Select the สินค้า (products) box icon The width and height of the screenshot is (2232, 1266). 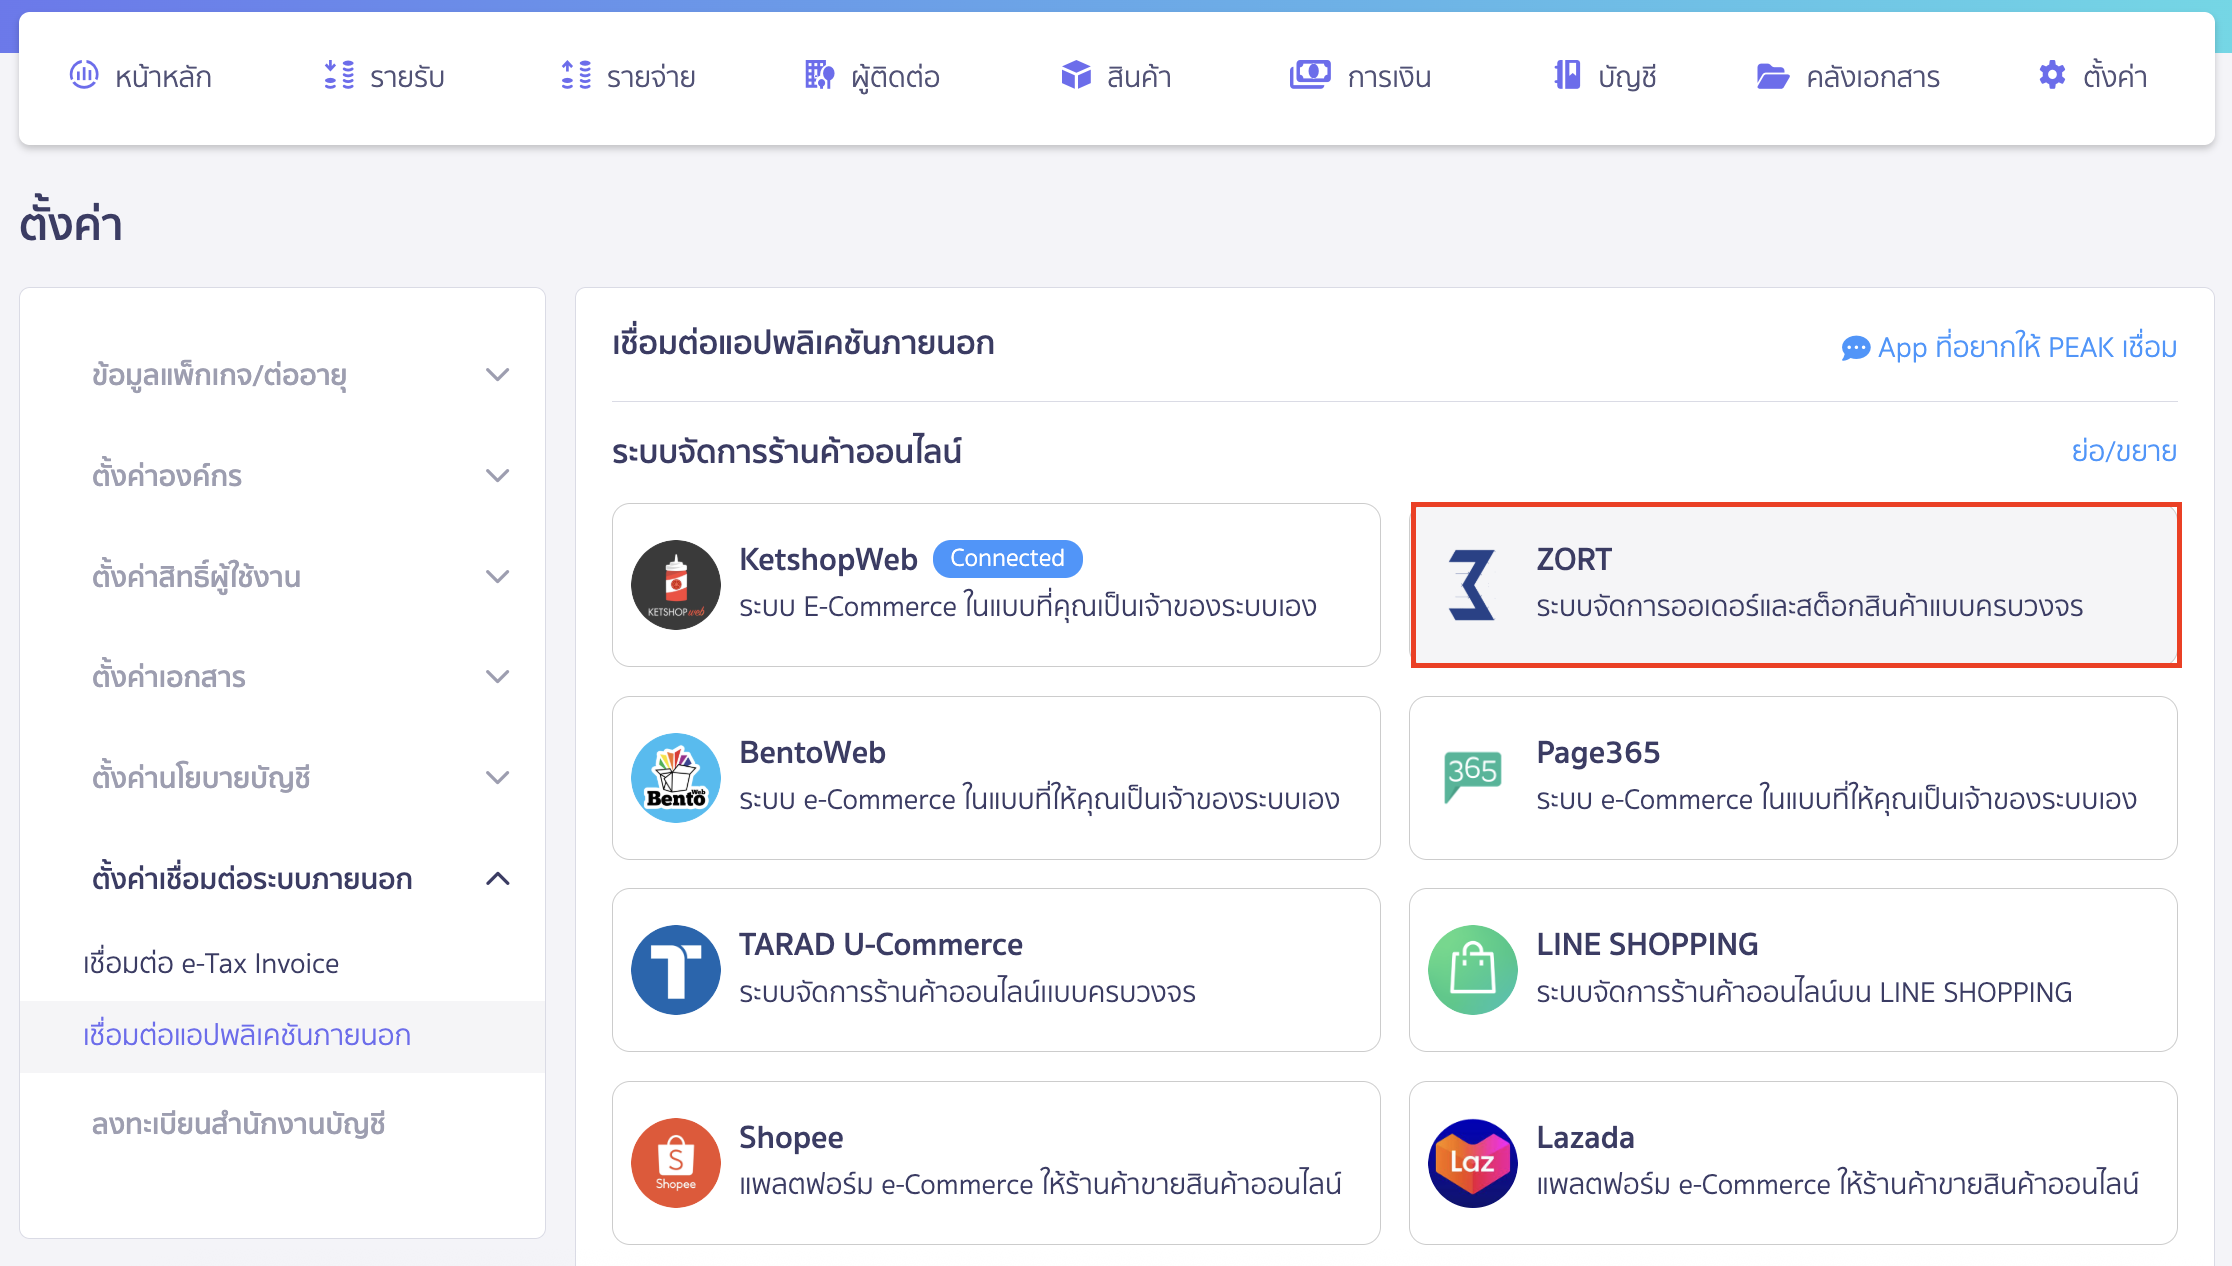1074,74
